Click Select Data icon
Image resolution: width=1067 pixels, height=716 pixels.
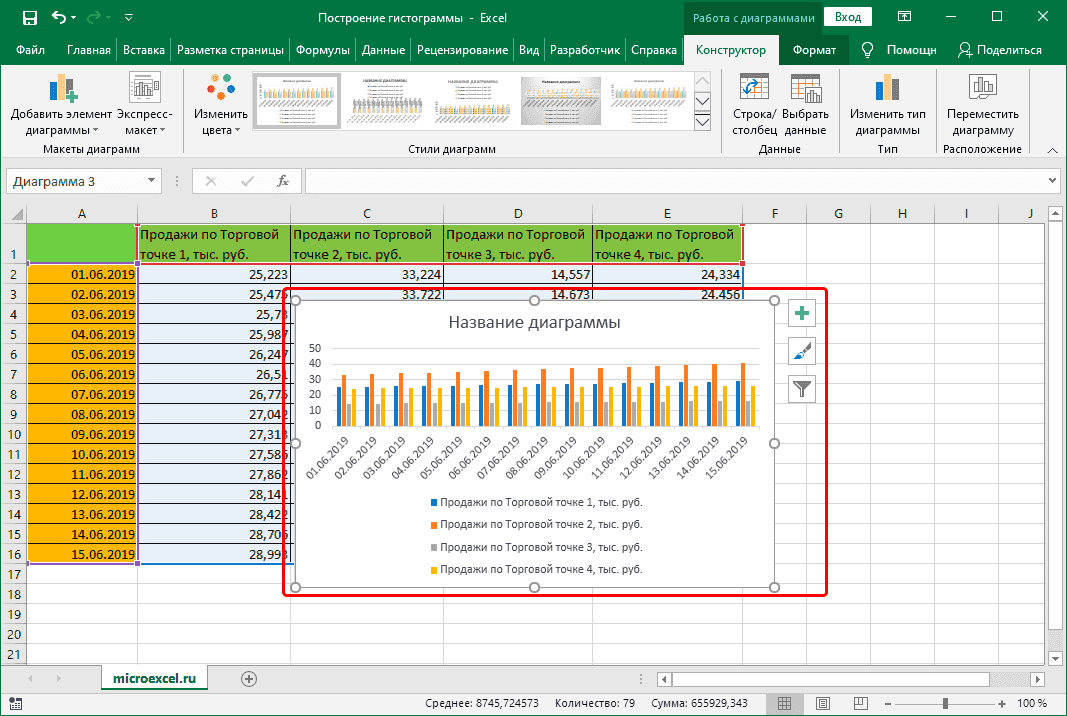pyautogui.click(x=805, y=90)
